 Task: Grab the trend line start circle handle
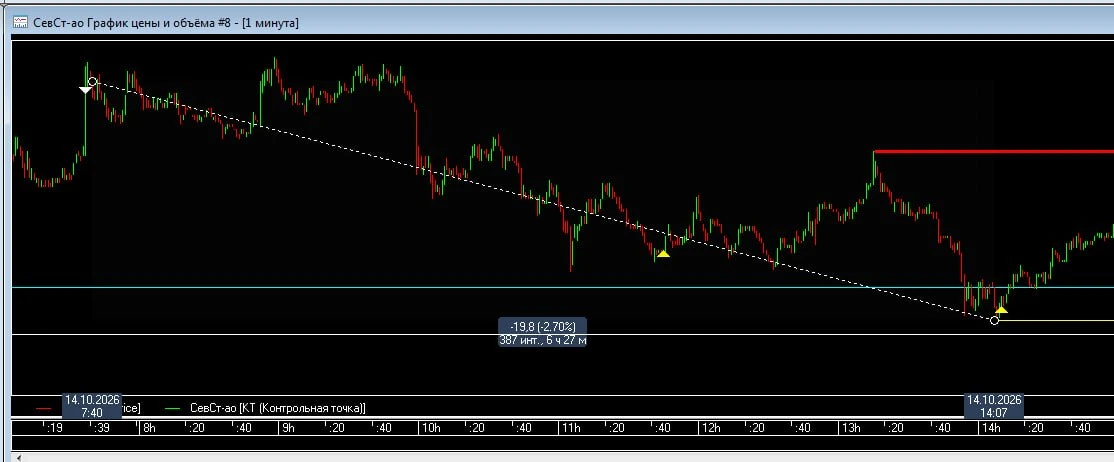[92, 82]
